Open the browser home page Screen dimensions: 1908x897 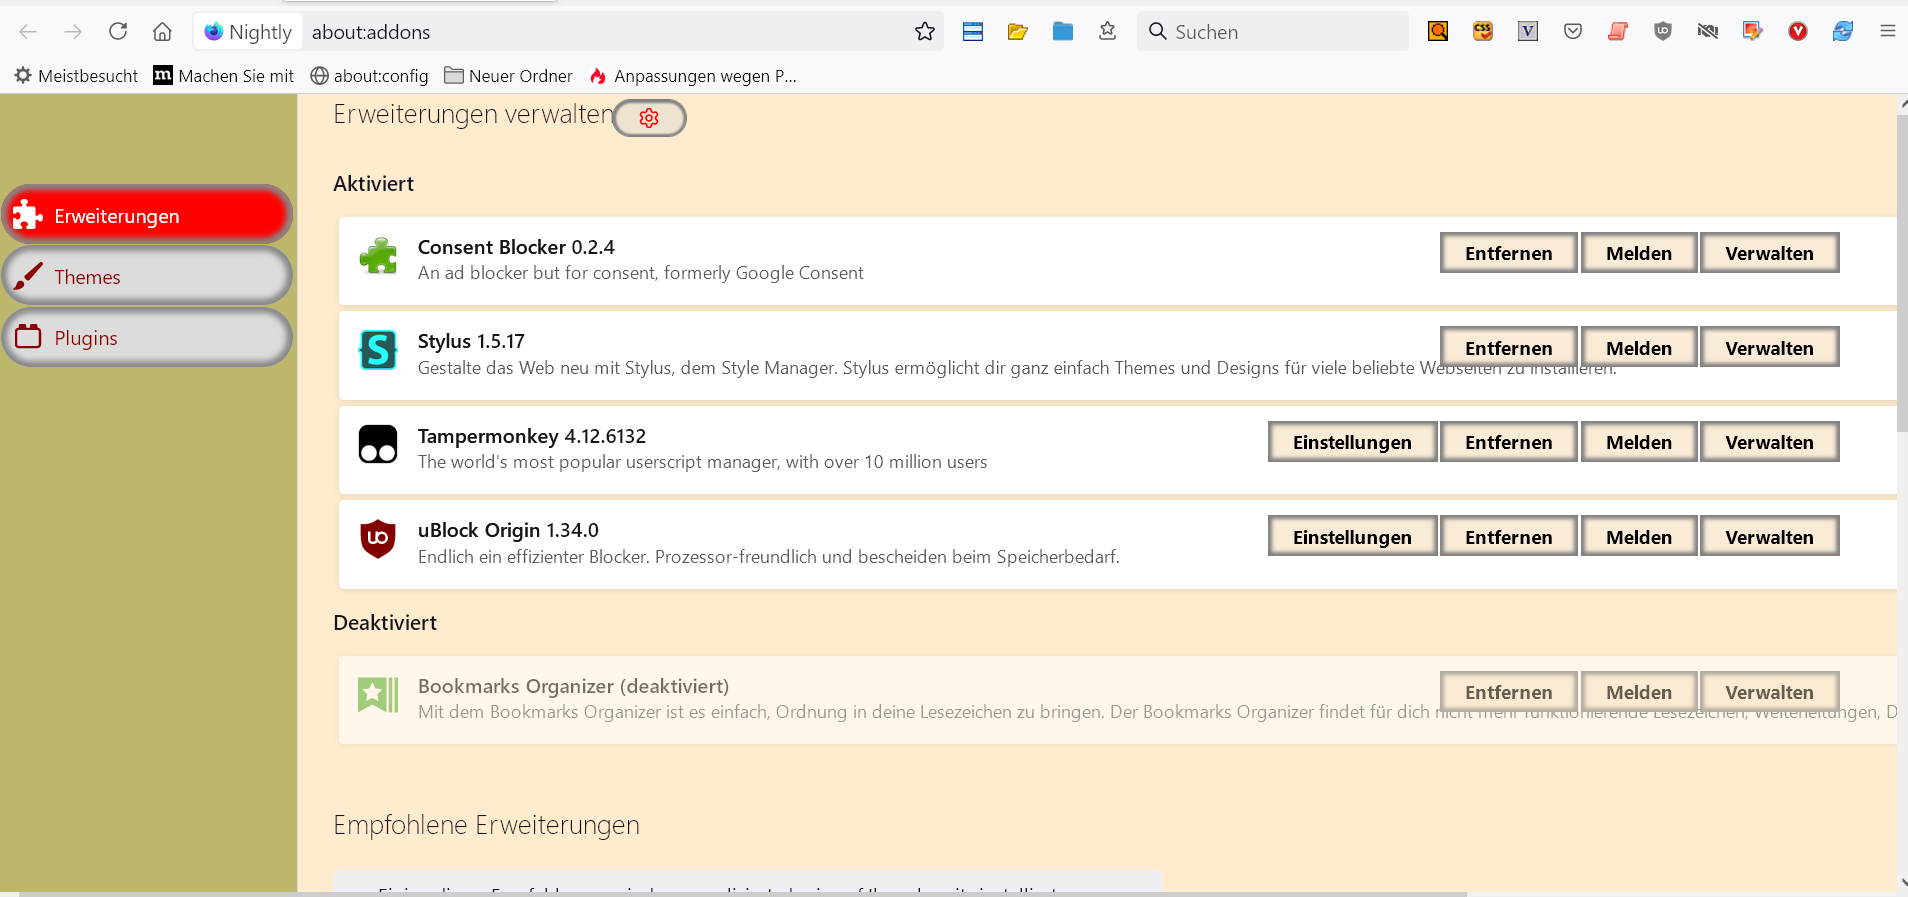(162, 32)
